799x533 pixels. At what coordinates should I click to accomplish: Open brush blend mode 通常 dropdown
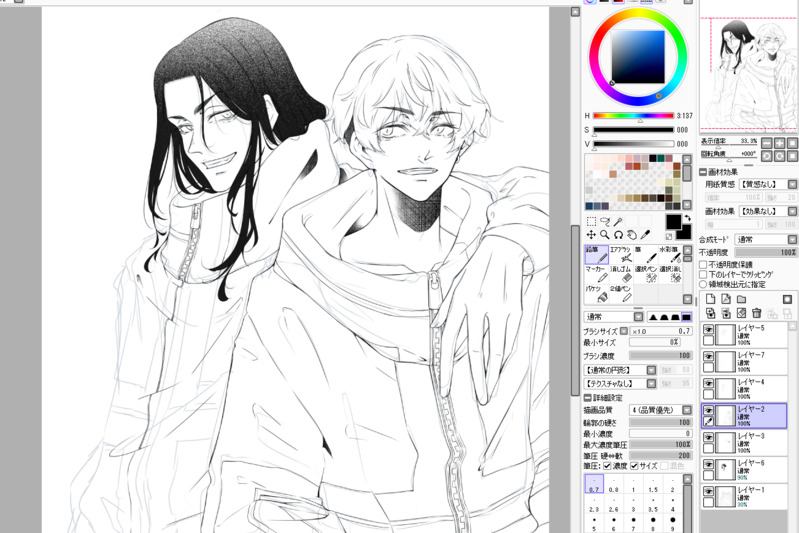[614, 317]
